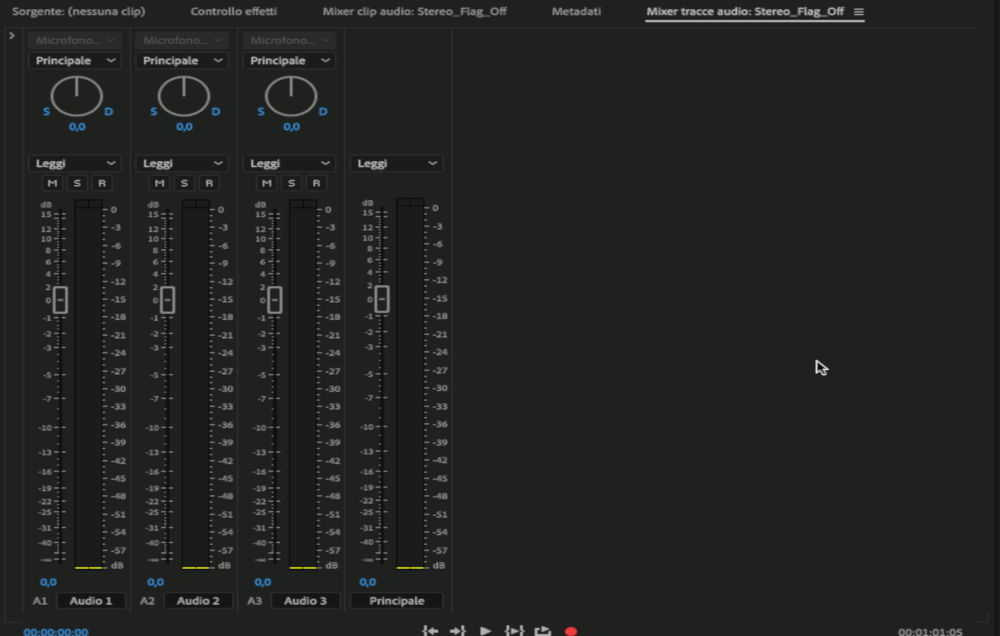Click Principale track name field

[396, 601]
